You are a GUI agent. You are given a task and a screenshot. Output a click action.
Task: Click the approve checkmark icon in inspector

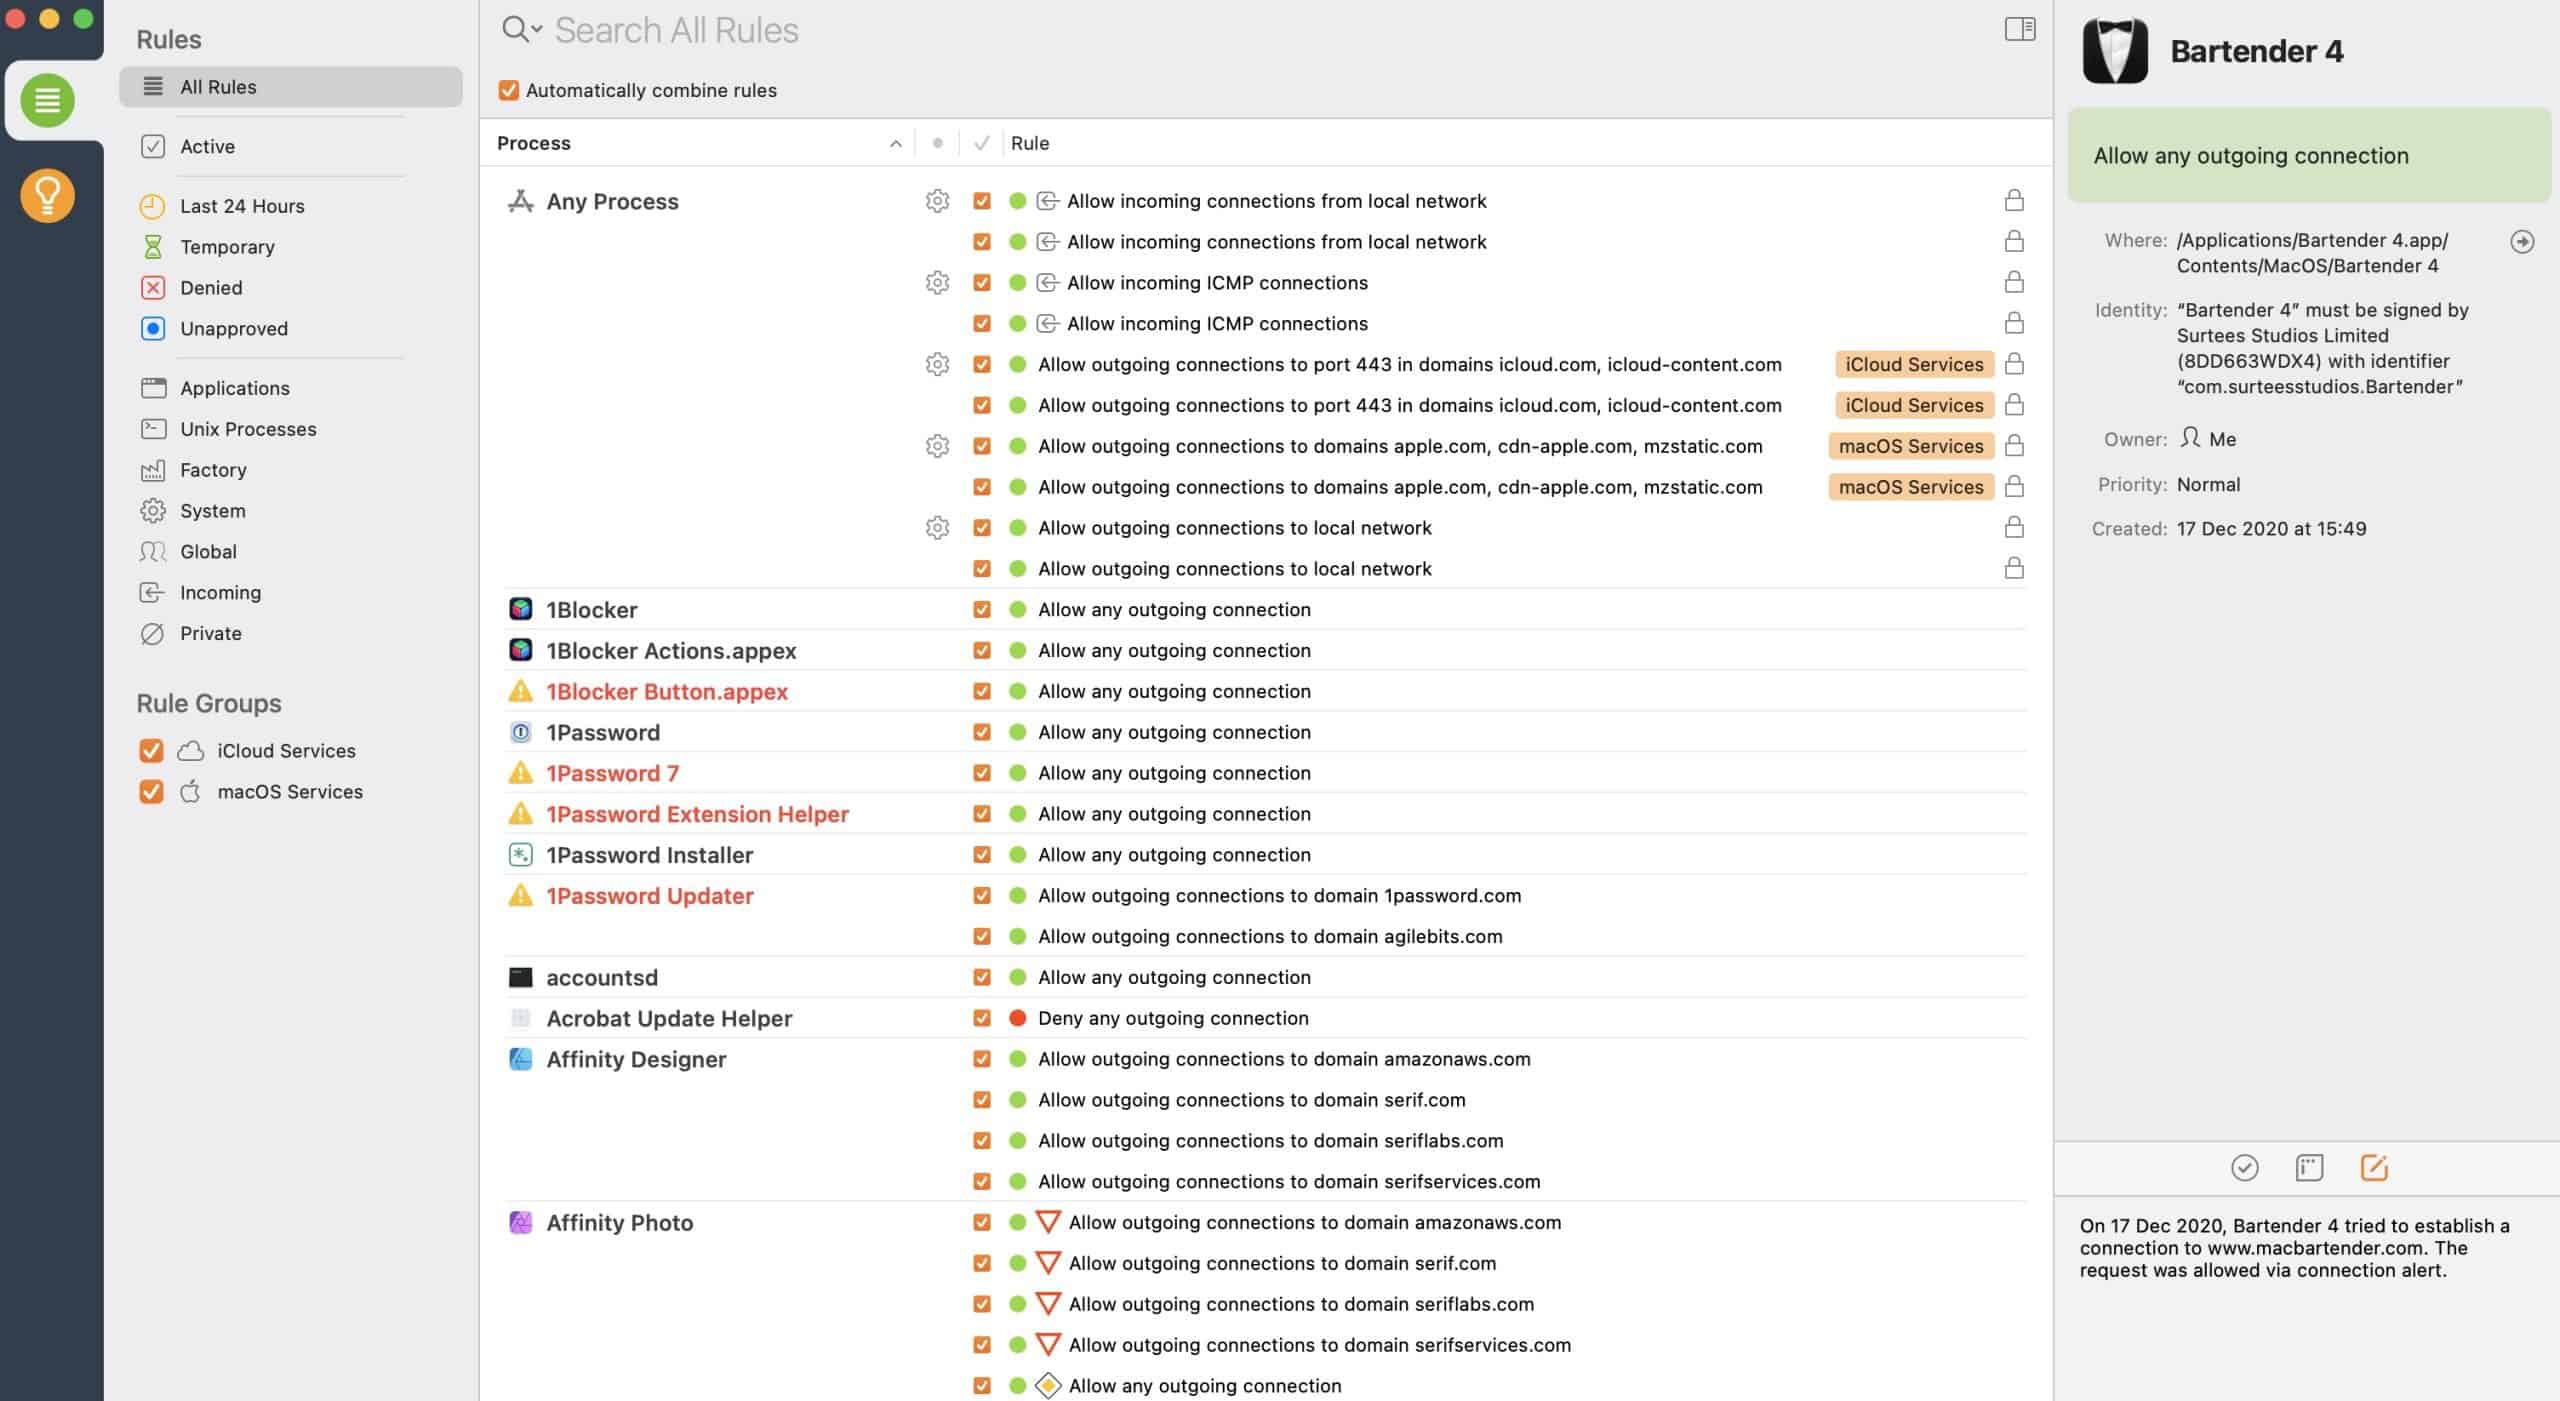[2244, 1167]
